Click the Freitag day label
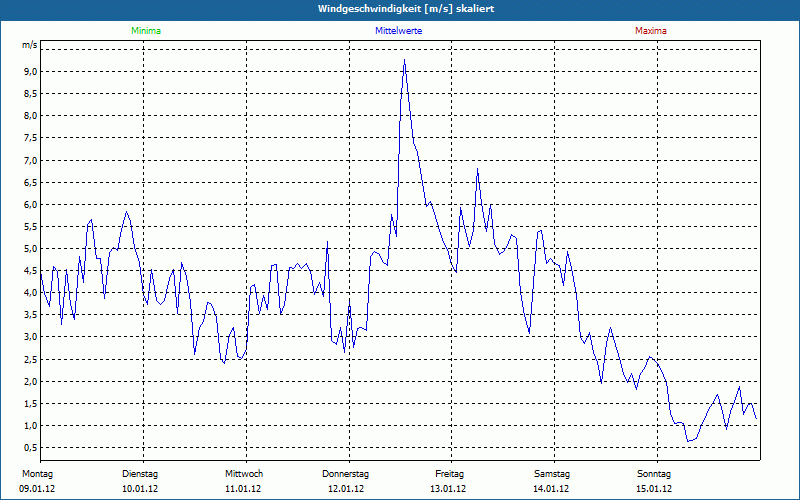This screenshot has width=800, height=500. [449, 474]
